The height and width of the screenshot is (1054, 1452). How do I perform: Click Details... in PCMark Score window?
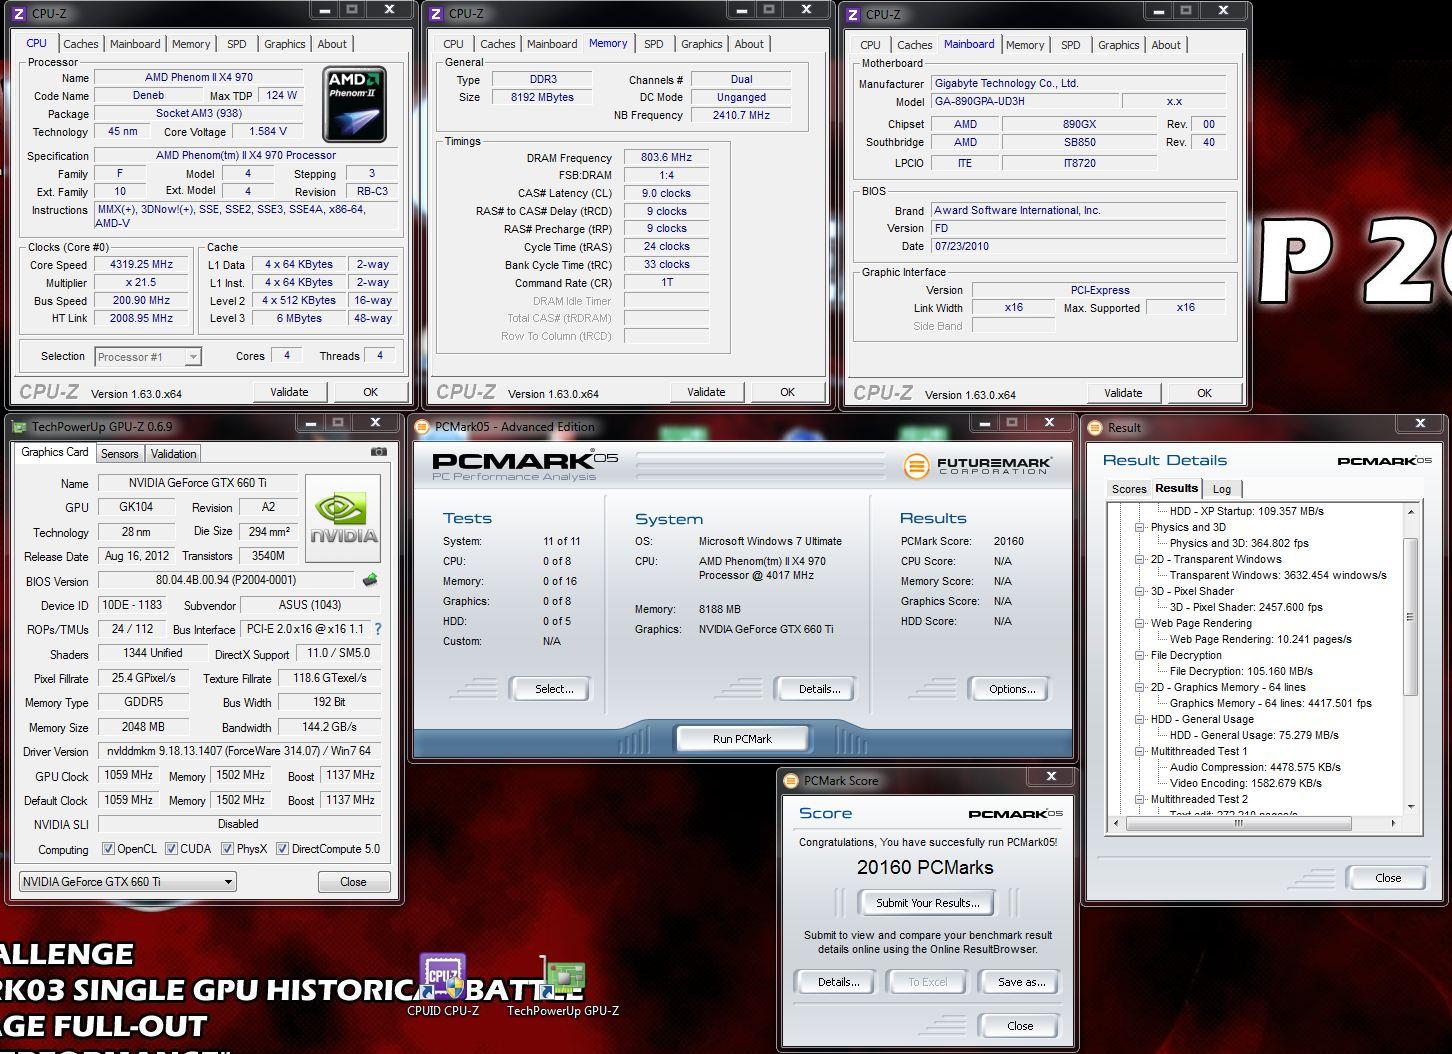pos(838,982)
